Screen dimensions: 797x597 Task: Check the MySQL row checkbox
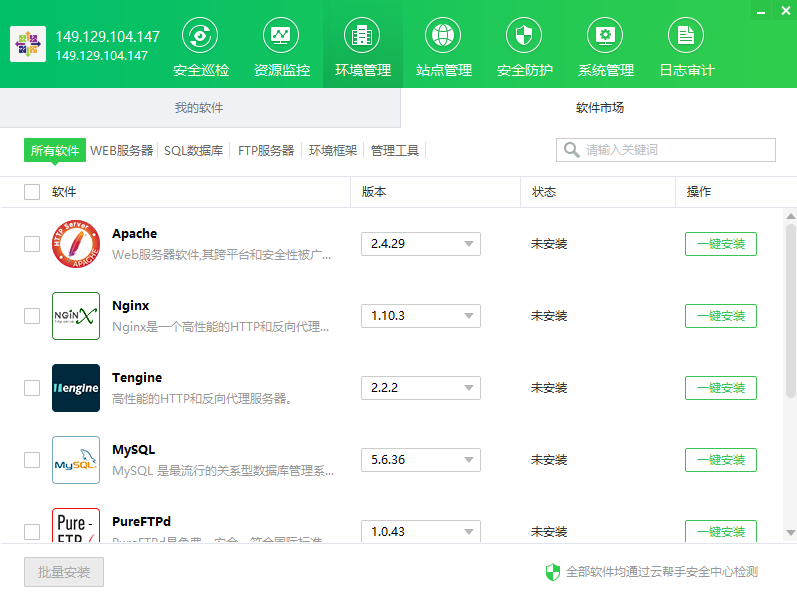pos(32,460)
